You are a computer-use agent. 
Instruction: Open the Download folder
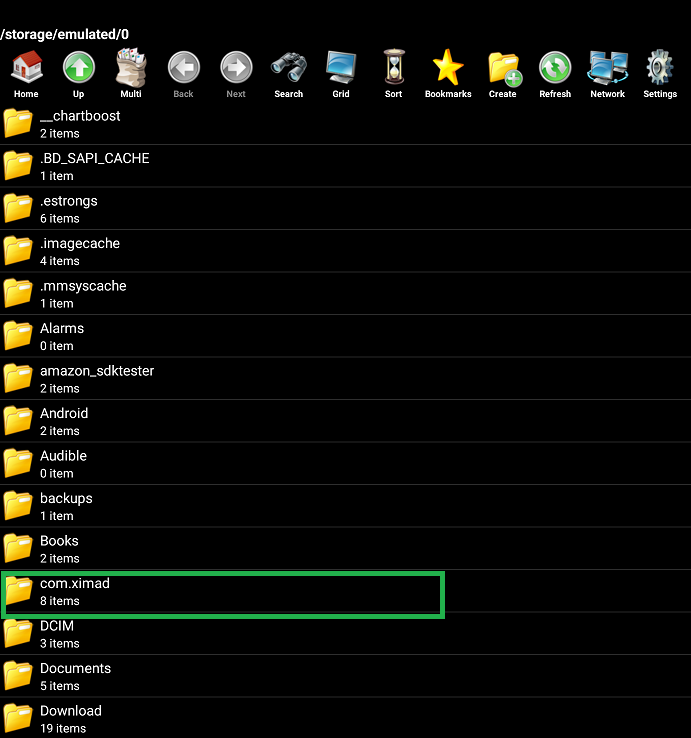(x=70, y=718)
